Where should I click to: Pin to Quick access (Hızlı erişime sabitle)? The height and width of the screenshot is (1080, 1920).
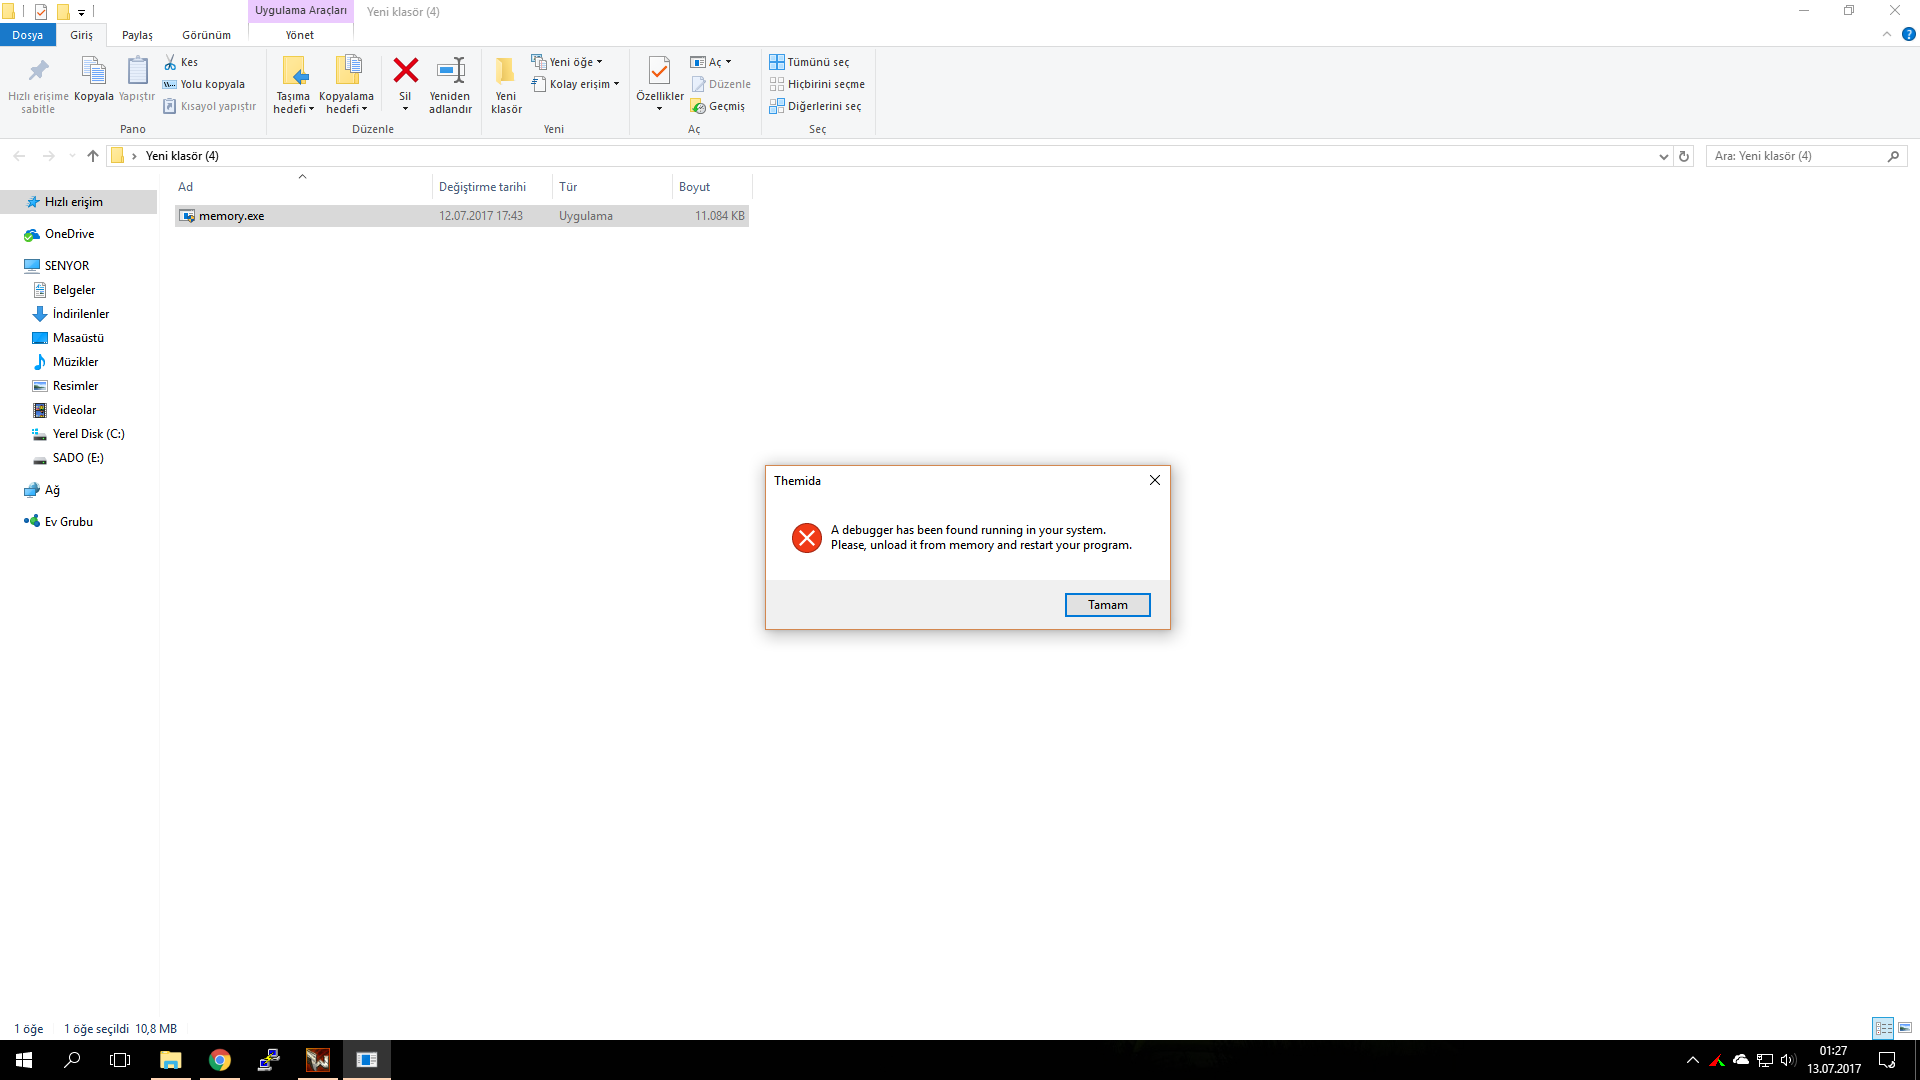coord(38,84)
